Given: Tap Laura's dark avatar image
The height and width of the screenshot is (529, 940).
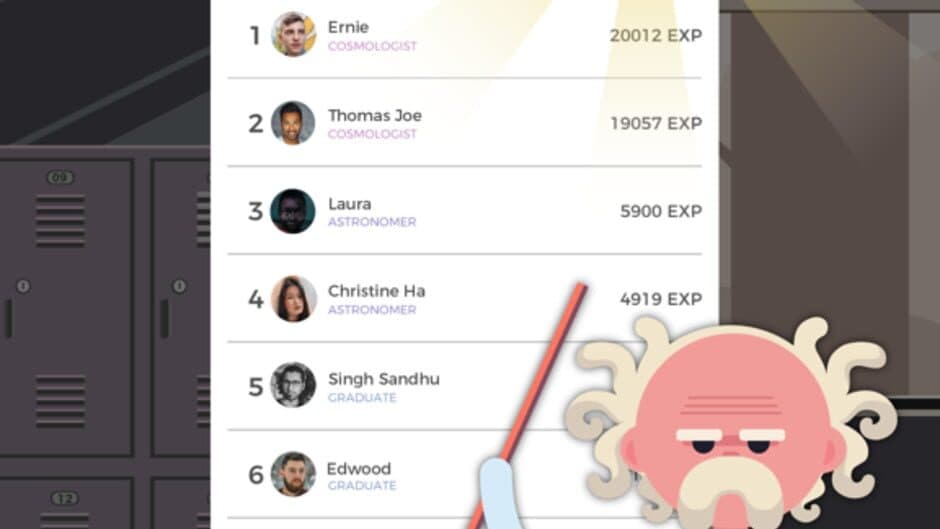Looking at the screenshot, I should (x=293, y=211).
